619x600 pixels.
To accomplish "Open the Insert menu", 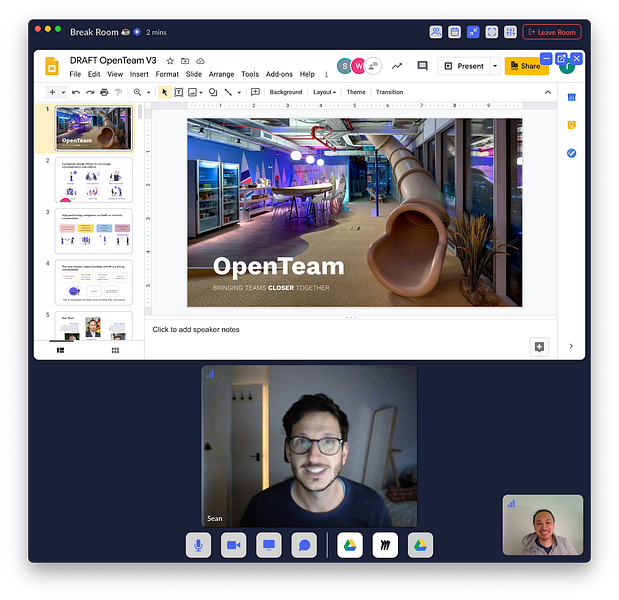I will point(139,74).
